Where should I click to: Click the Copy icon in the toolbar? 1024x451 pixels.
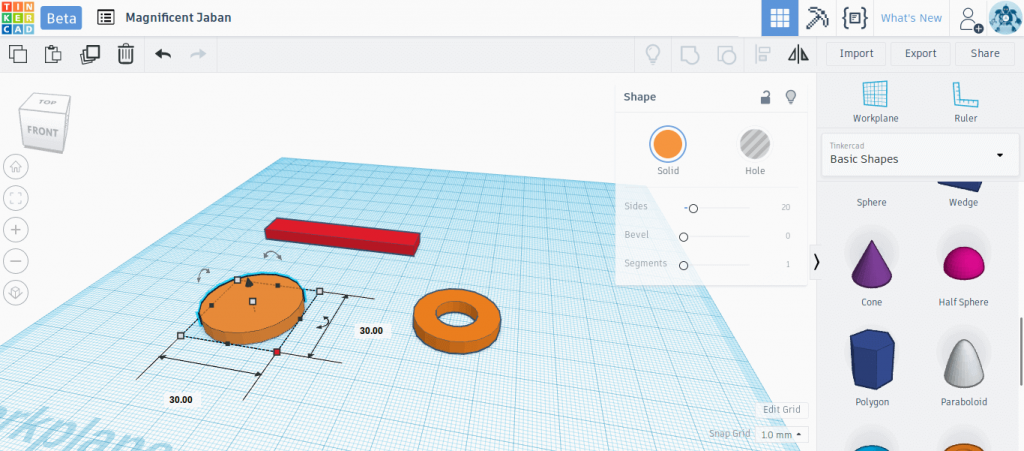(x=18, y=54)
